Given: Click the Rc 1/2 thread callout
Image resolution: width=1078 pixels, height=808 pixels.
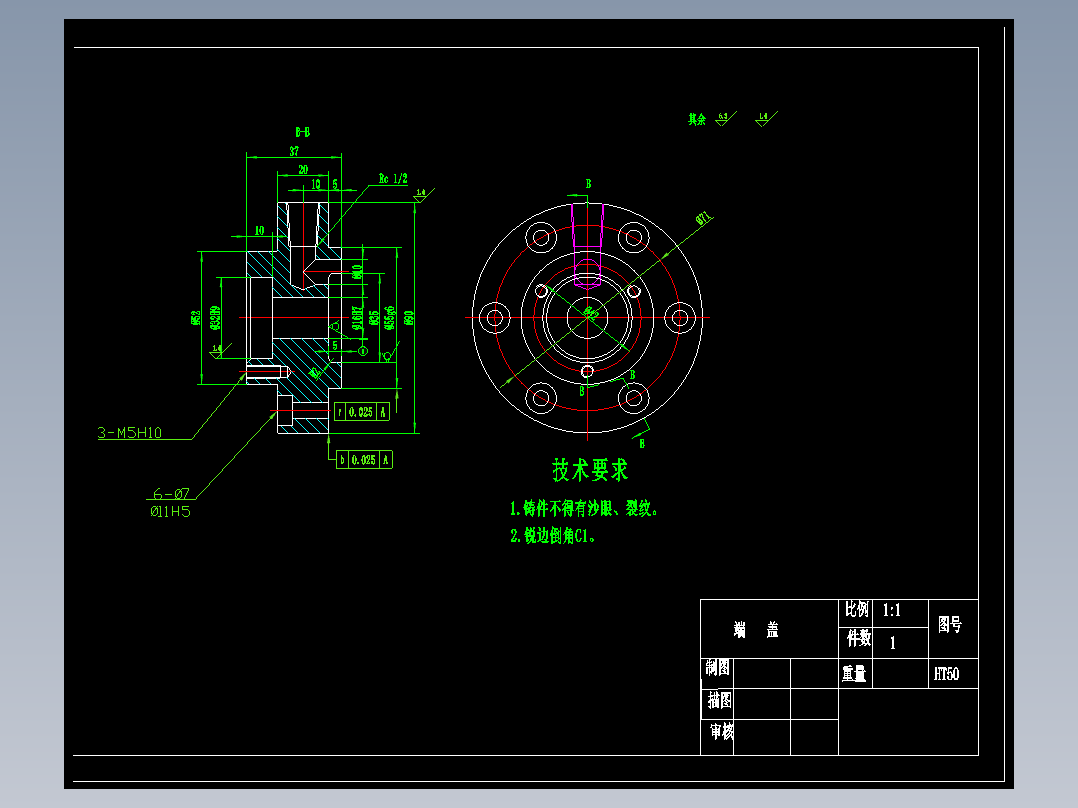Looking at the screenshot, I should coord(393,179).
